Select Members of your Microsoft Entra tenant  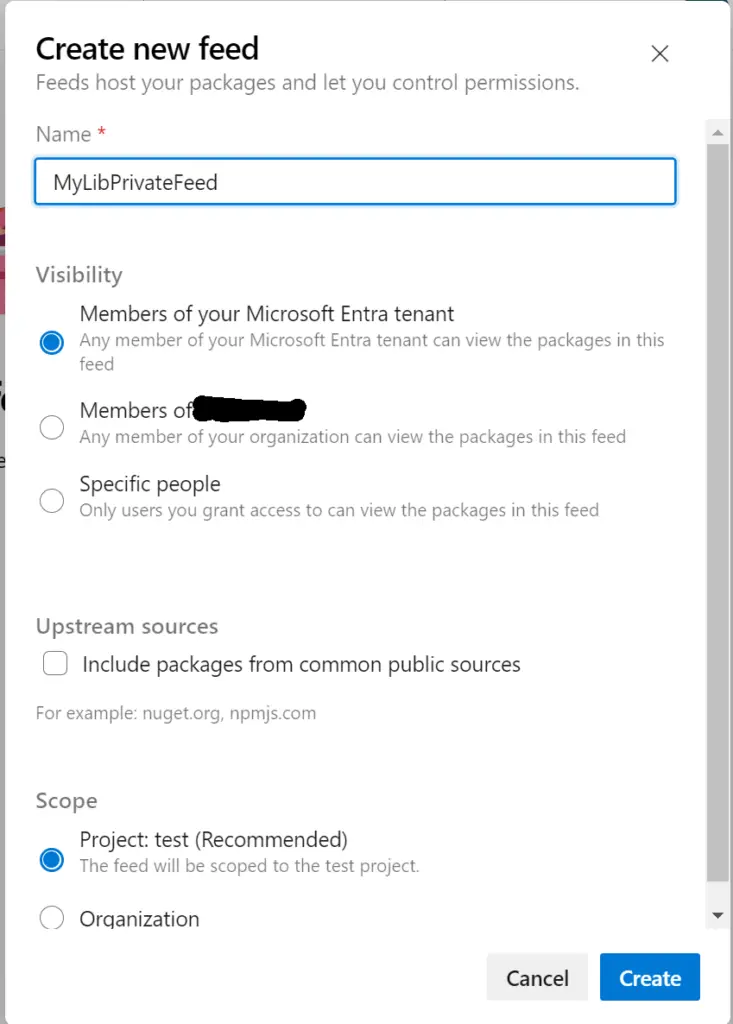click(52, 342)
